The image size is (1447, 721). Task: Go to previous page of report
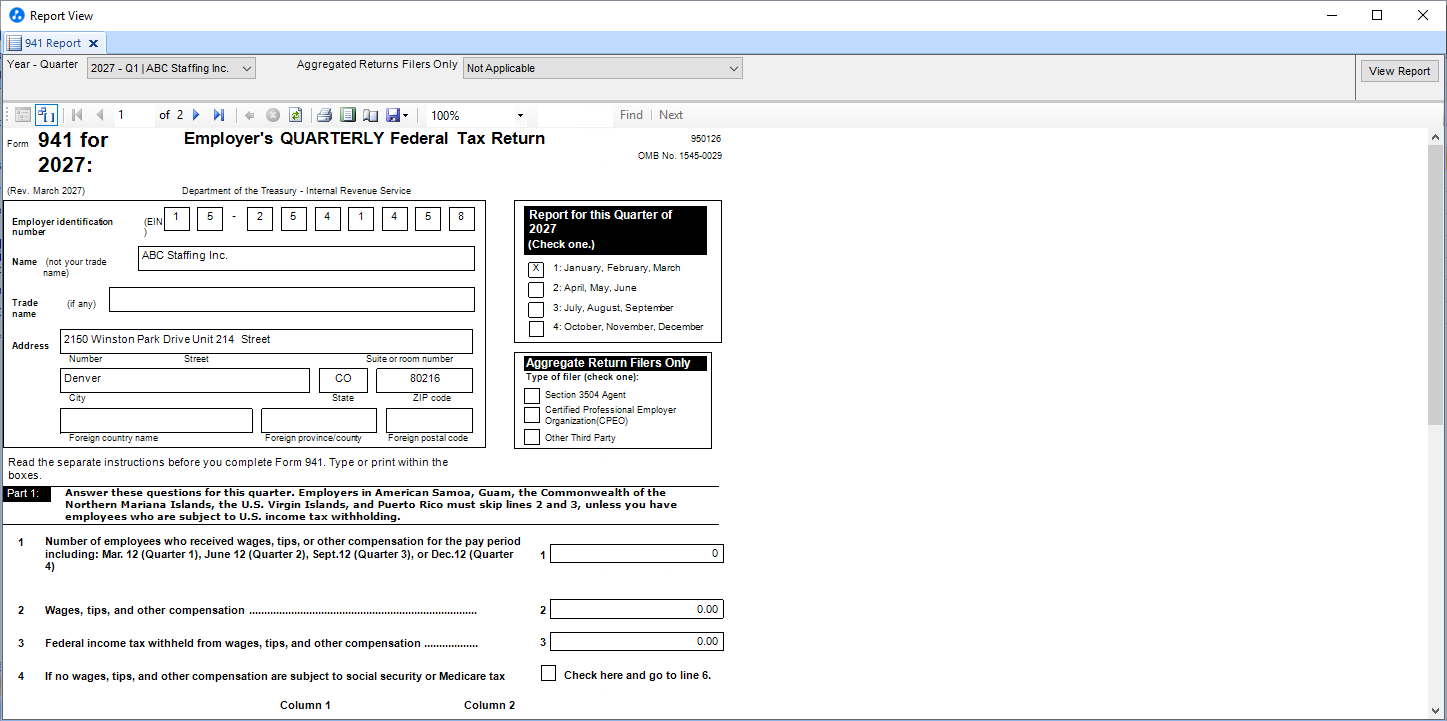tap(100, 115)
